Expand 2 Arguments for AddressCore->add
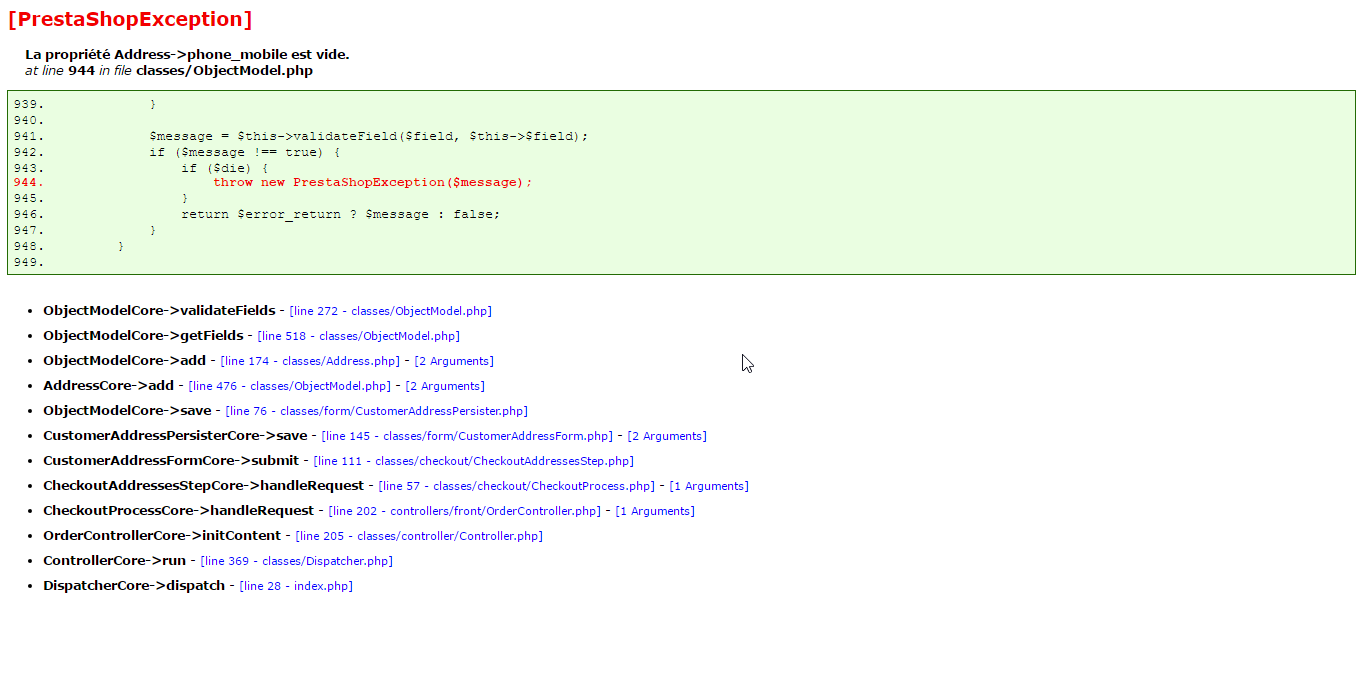 click(445, 386)
